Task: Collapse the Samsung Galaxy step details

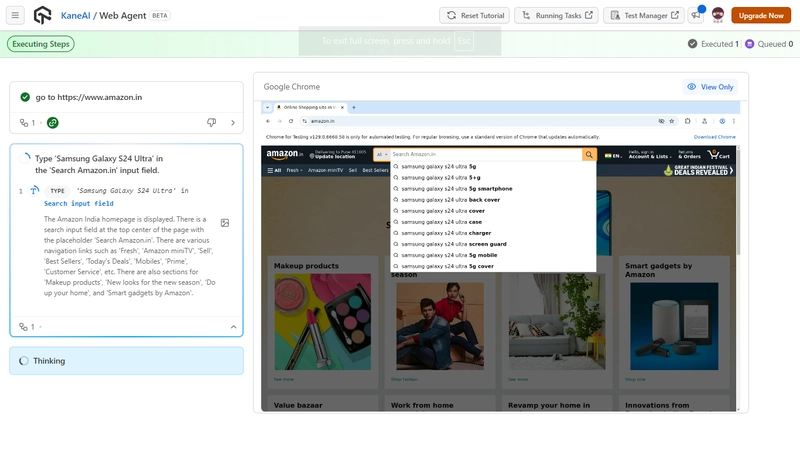Action: (x=233, y=327)
